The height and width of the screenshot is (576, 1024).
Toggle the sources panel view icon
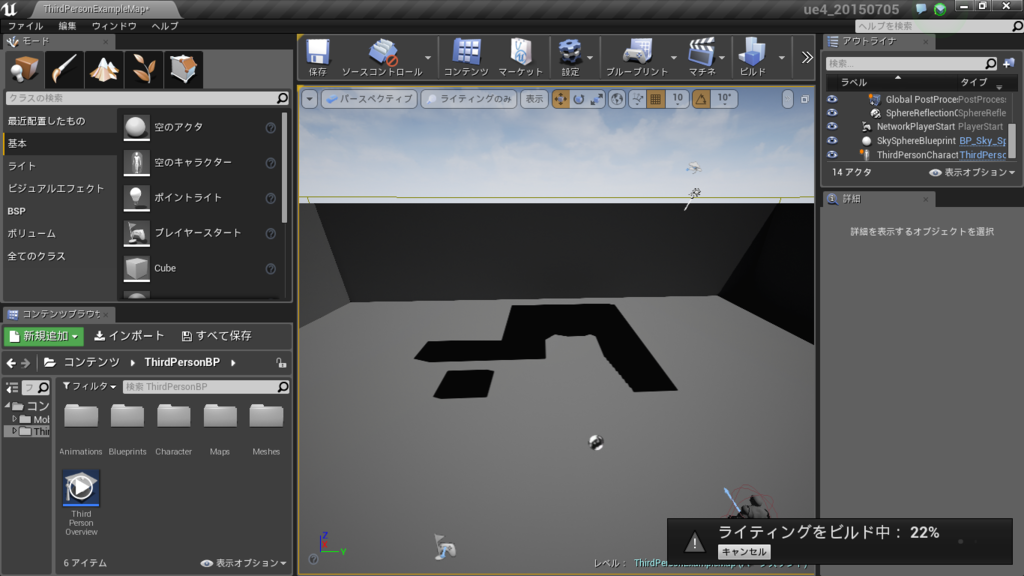12,387
